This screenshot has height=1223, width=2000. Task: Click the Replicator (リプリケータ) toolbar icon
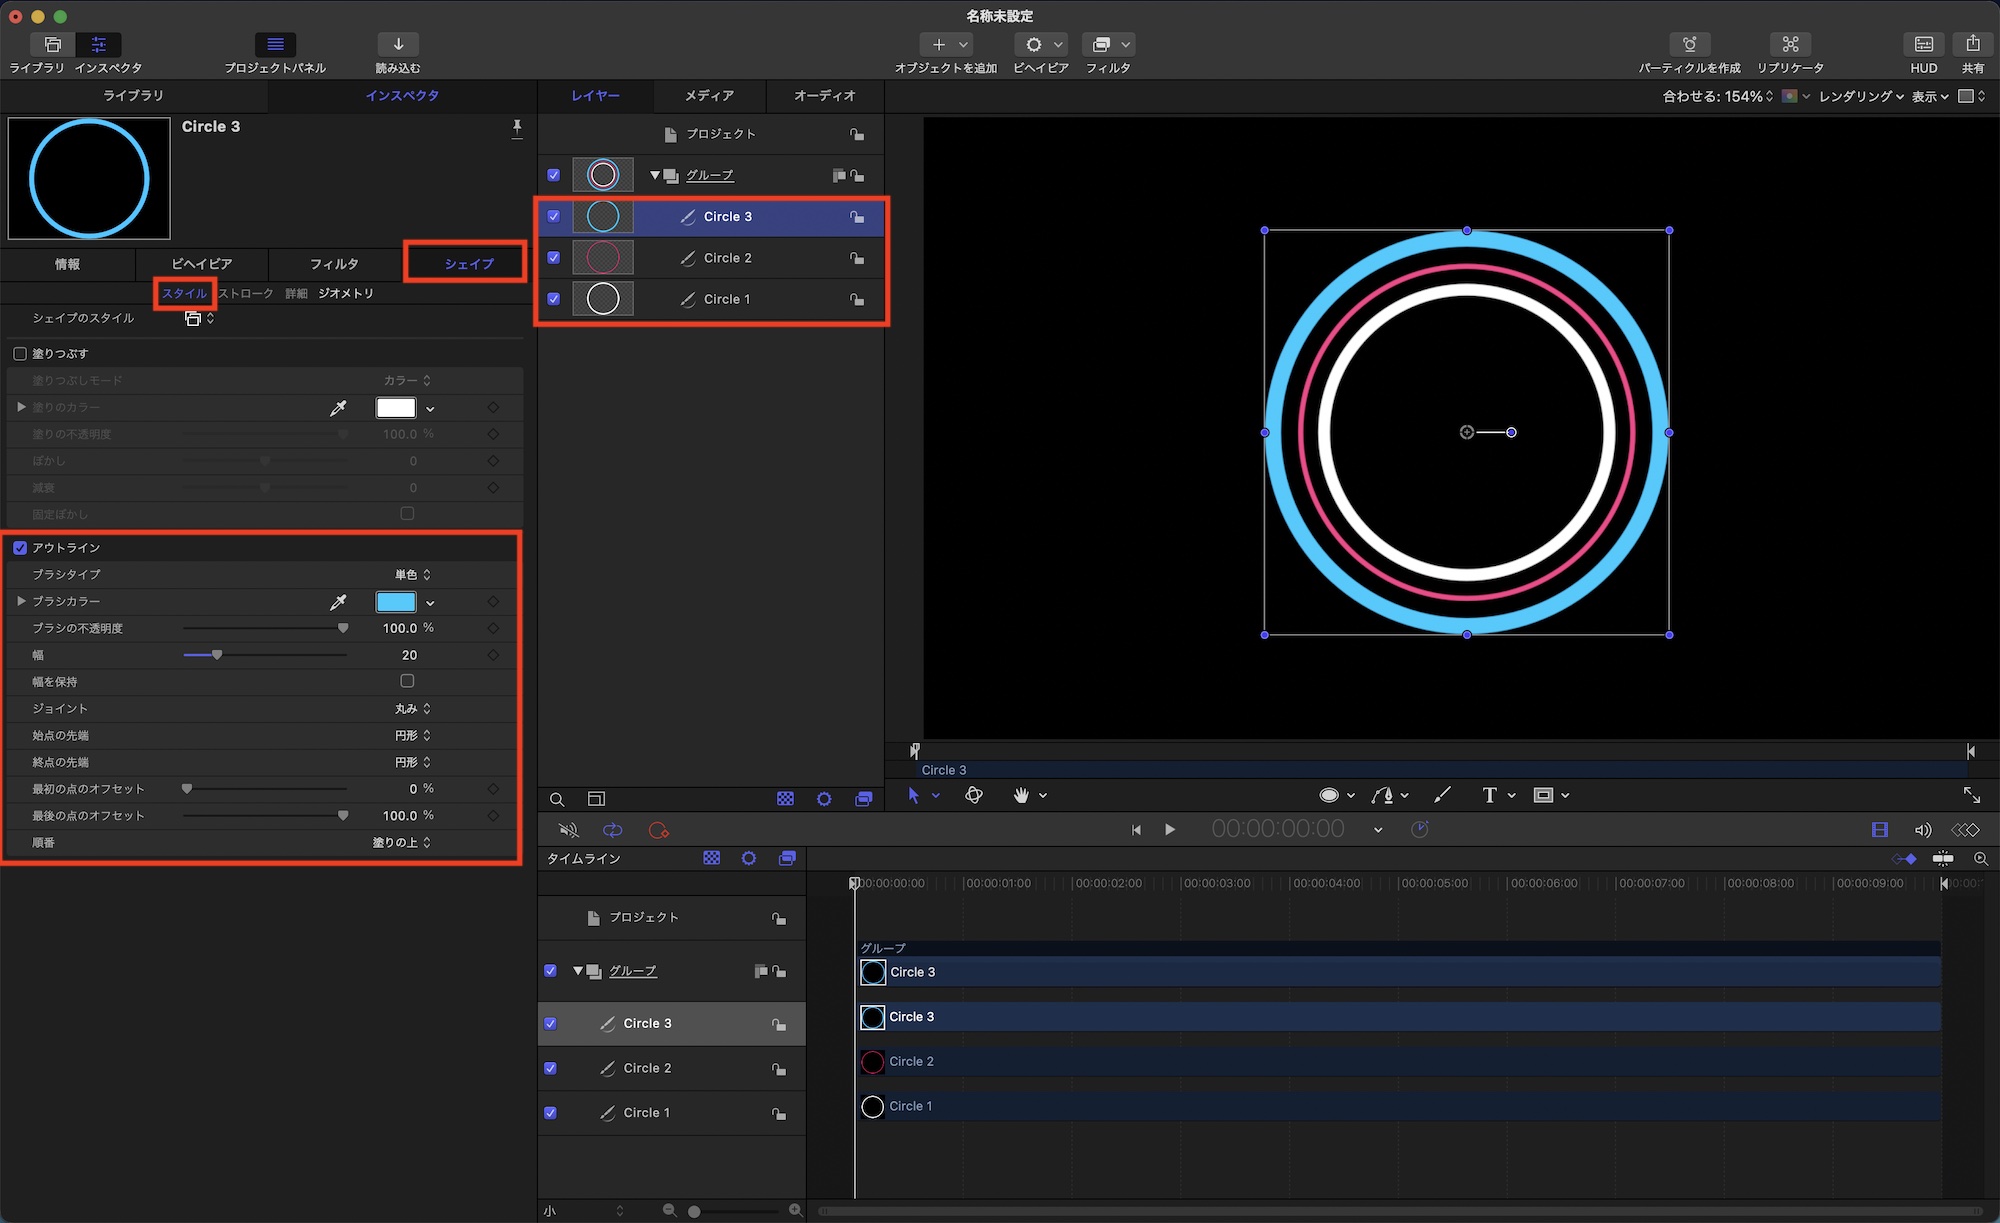[1790, 45]
